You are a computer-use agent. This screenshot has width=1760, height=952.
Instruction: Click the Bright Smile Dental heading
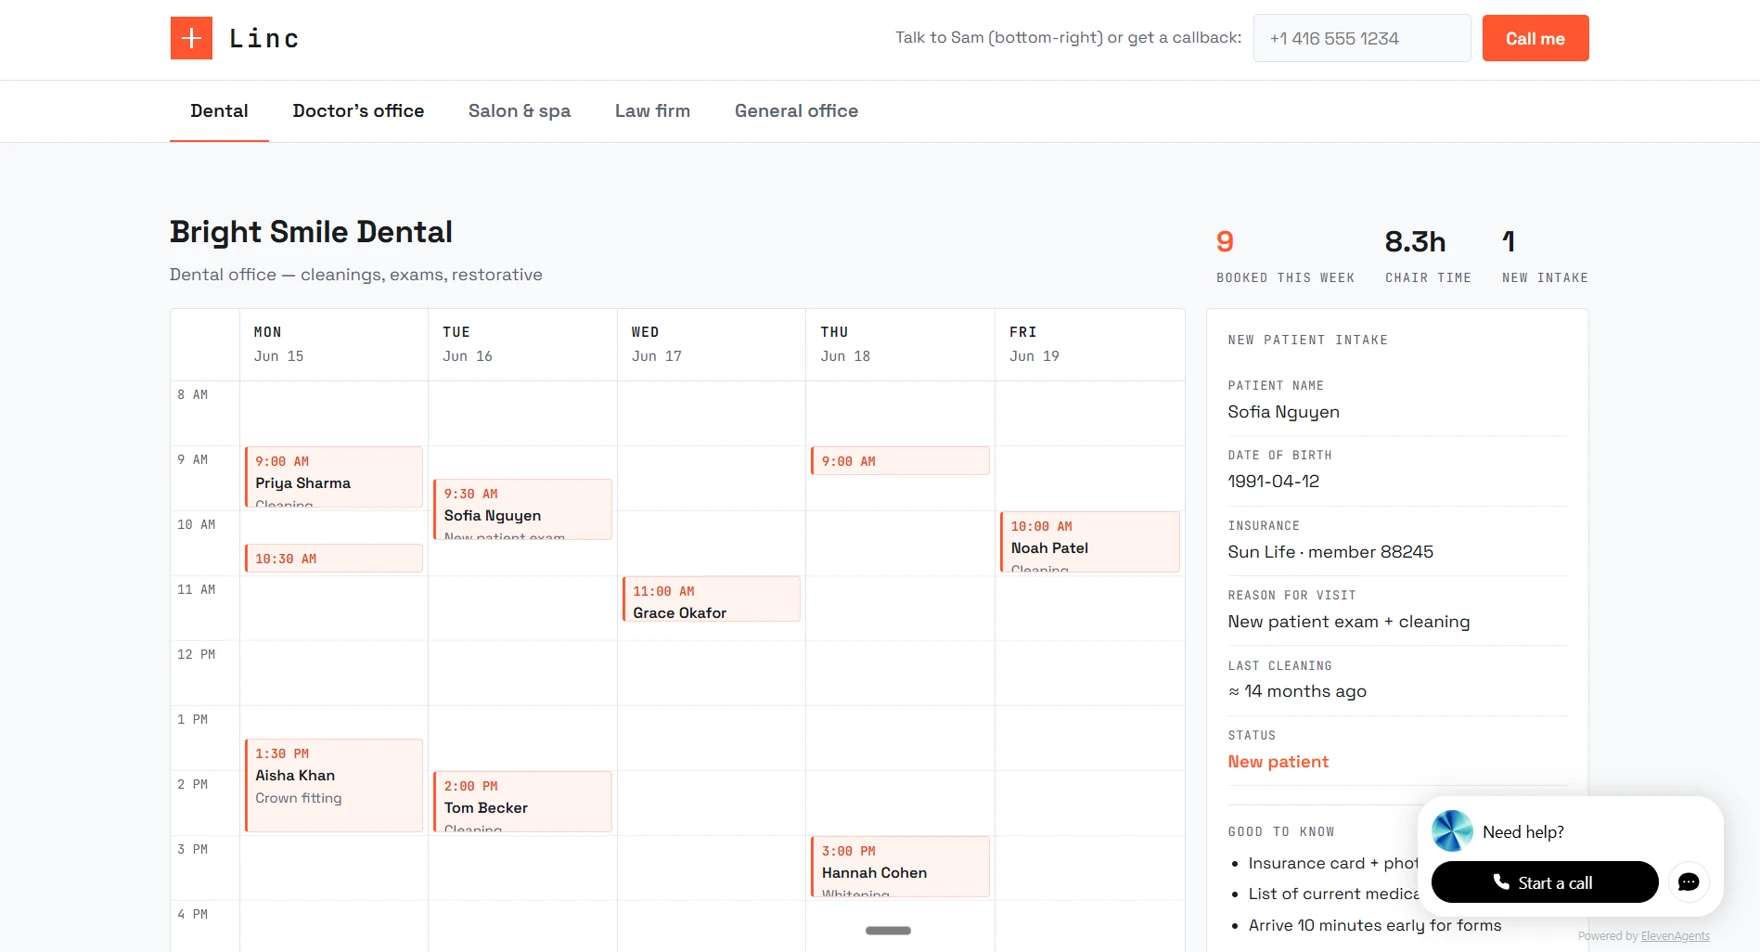point(311,232)
